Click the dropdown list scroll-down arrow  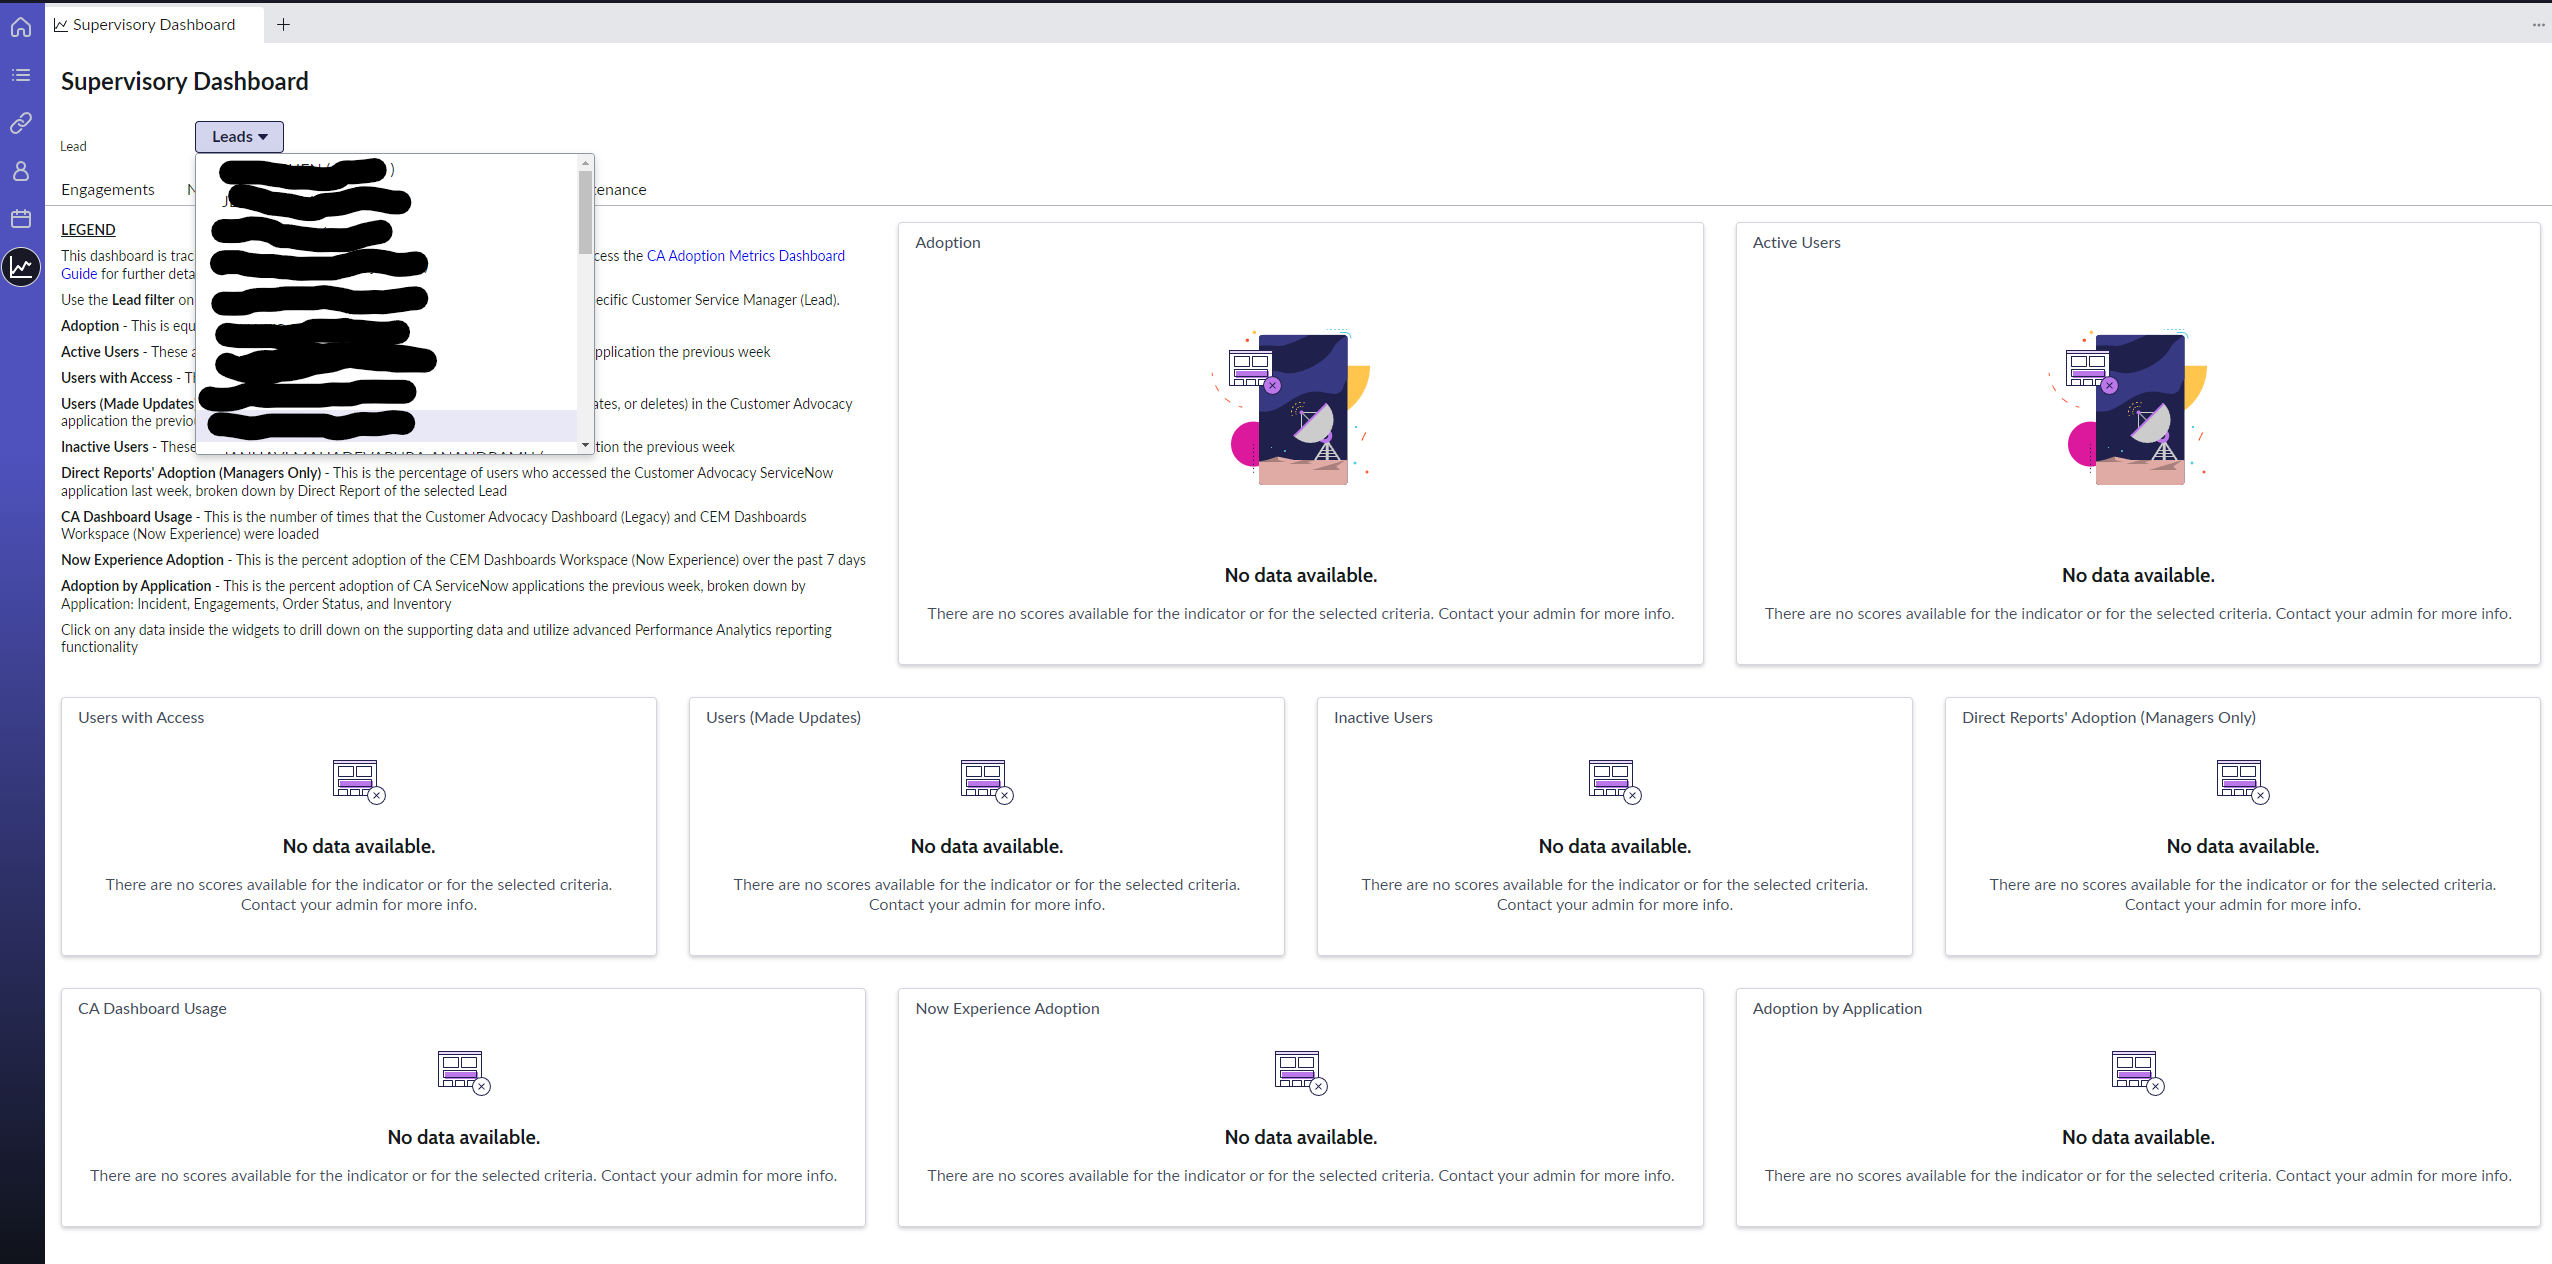tap(585, 445)
